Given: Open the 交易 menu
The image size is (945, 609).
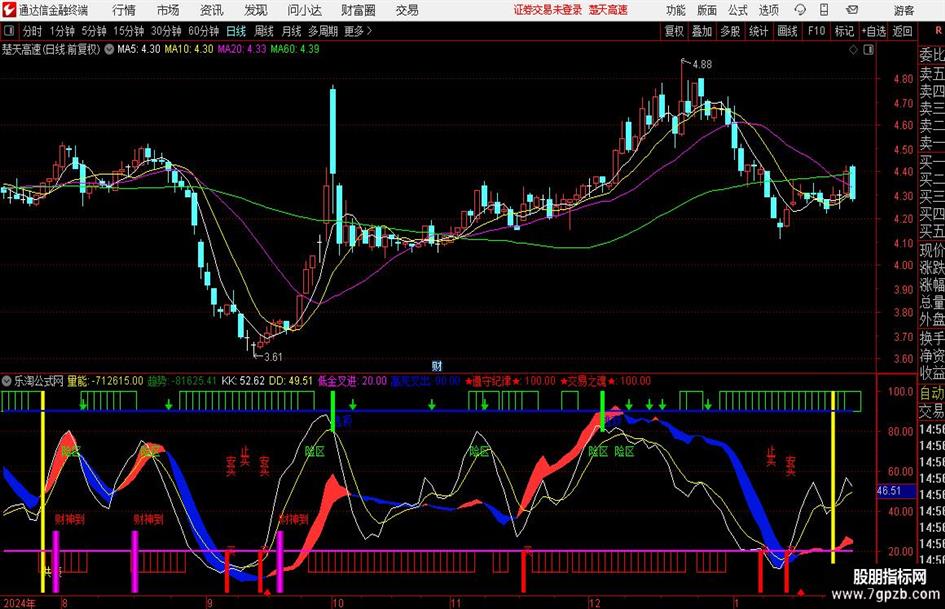Looking at the screenshot, I should pos(407,10).
